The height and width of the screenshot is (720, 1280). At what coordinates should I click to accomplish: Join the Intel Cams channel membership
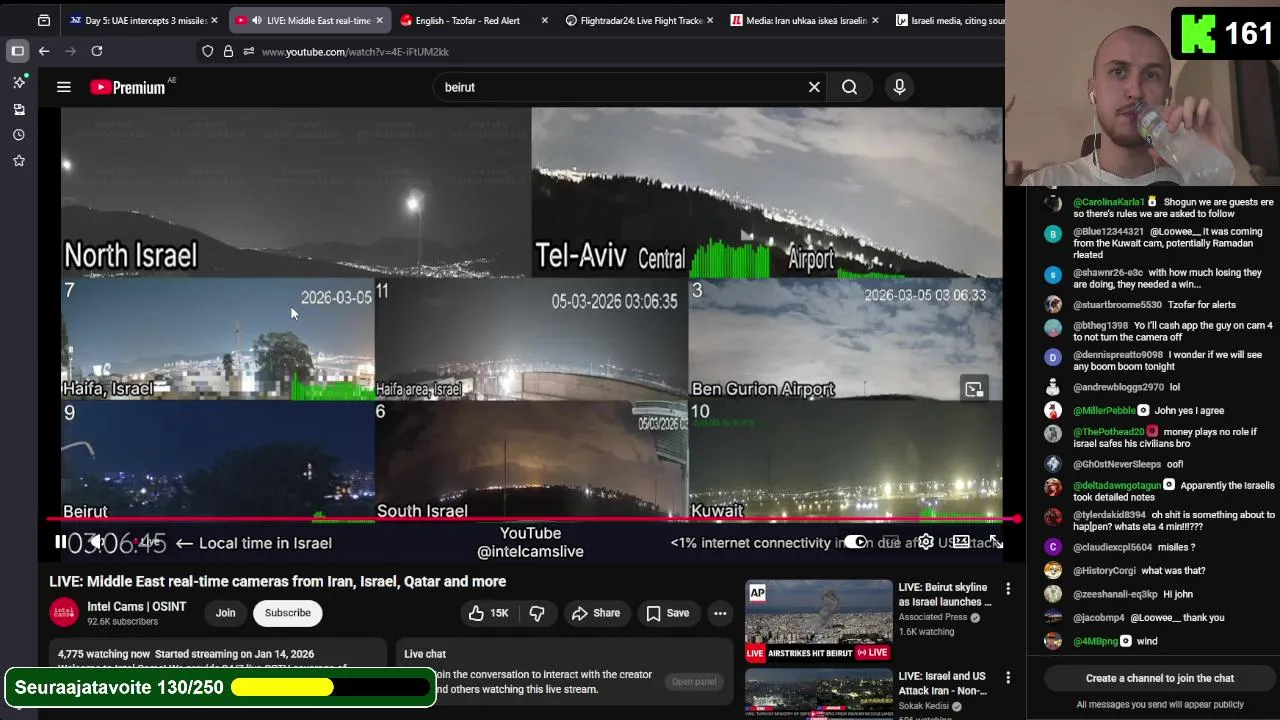225,613
